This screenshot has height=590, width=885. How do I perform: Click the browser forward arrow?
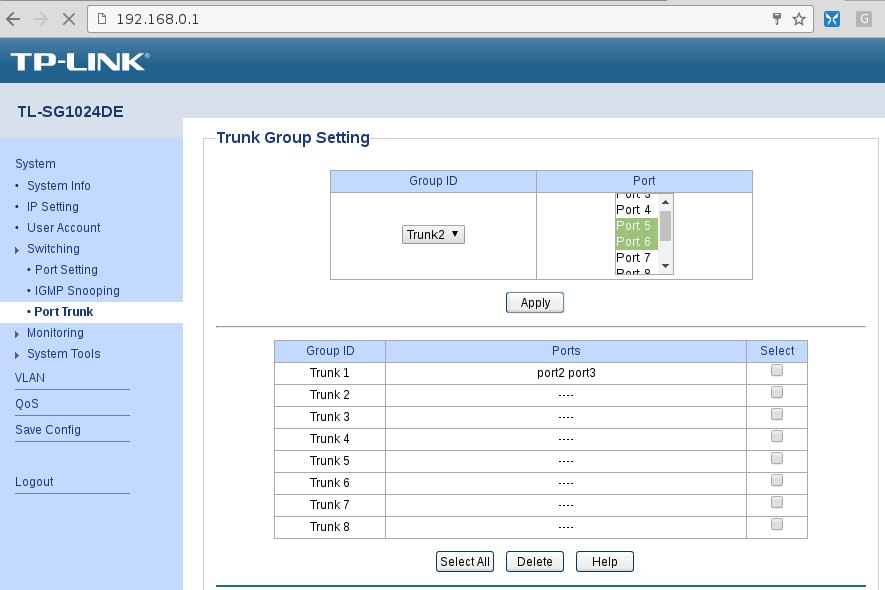point(41,19)
